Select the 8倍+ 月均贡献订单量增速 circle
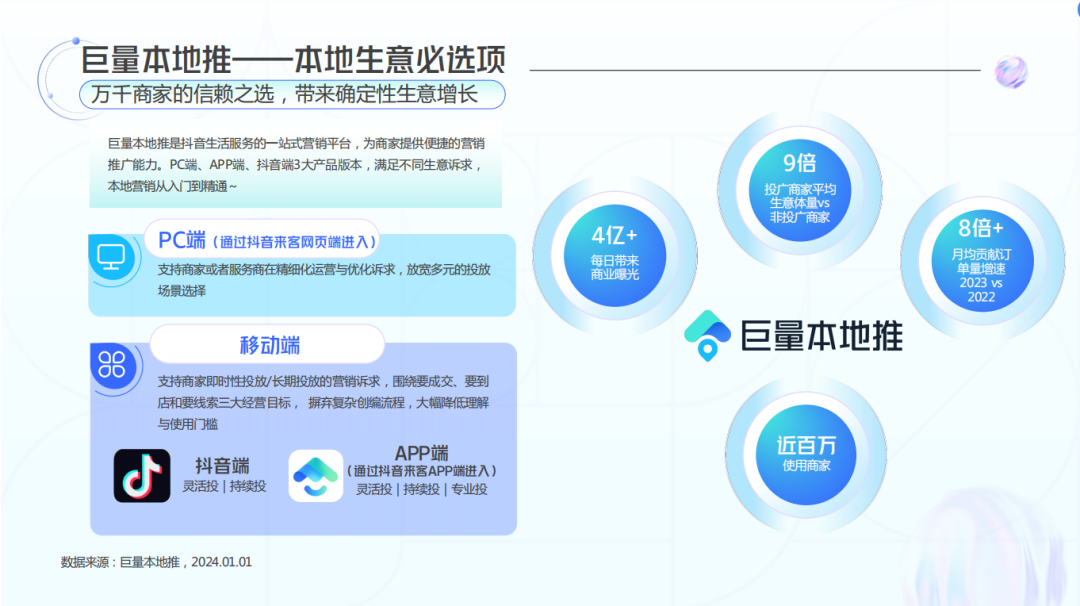1080x606 pixels. tap(982, 260)
